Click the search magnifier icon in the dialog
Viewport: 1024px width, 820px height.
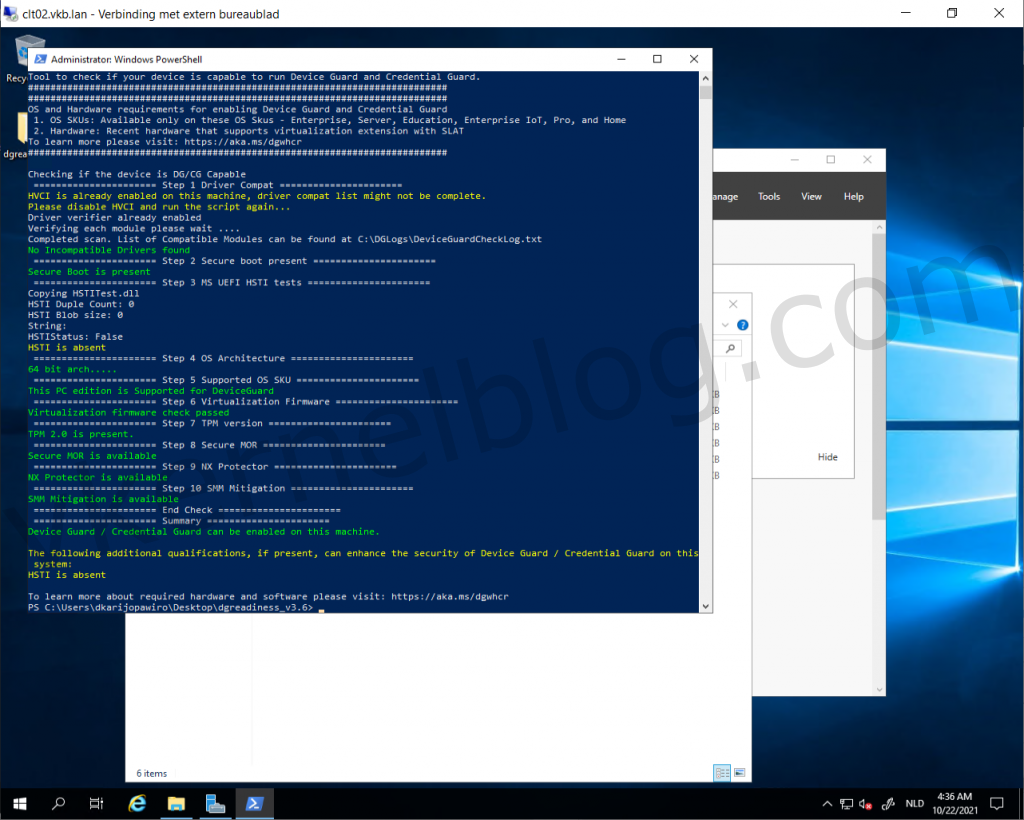pos(731,347)
